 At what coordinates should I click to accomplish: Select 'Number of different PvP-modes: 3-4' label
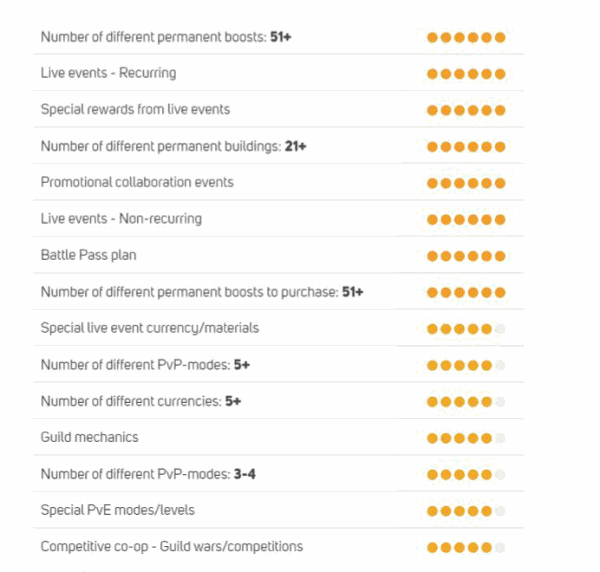click(148, 474)
